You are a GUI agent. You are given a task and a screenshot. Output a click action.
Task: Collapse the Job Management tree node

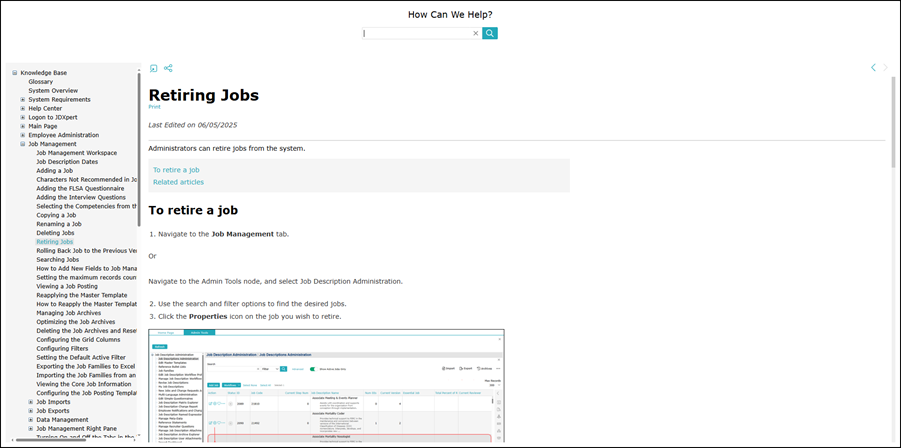coord(23,144)
